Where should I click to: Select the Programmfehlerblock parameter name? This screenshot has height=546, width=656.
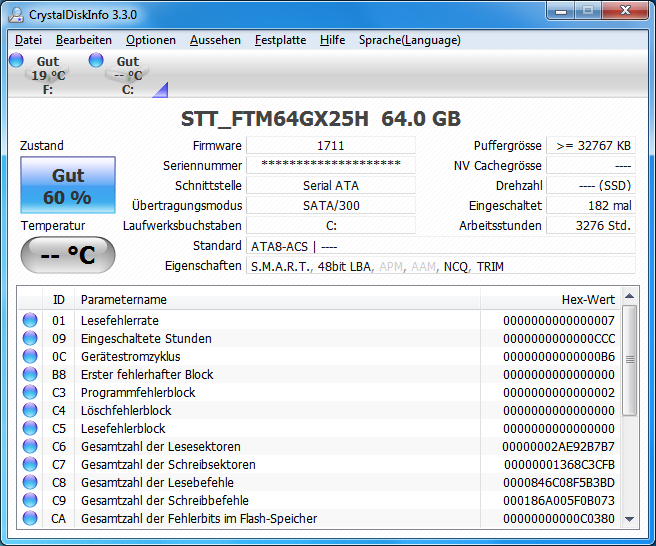pos(138,392)
